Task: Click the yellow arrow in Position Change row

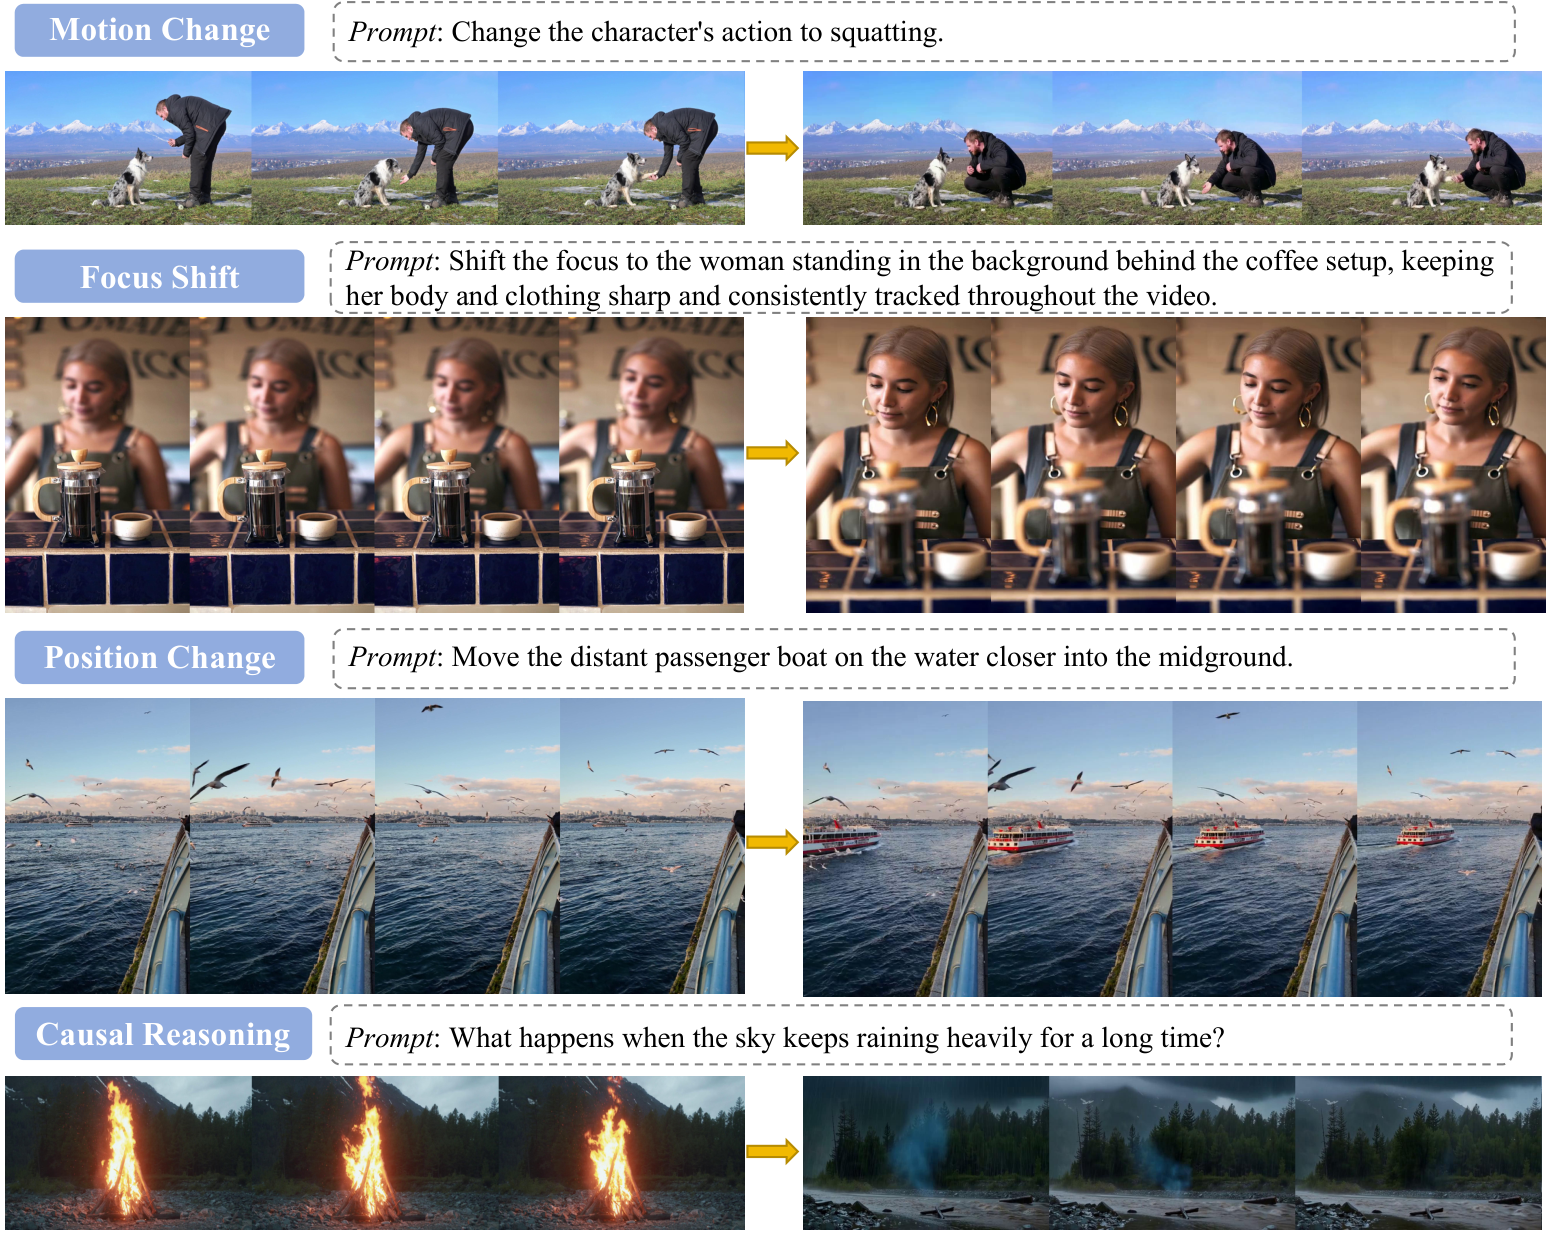Action: (x=773, y=842)
